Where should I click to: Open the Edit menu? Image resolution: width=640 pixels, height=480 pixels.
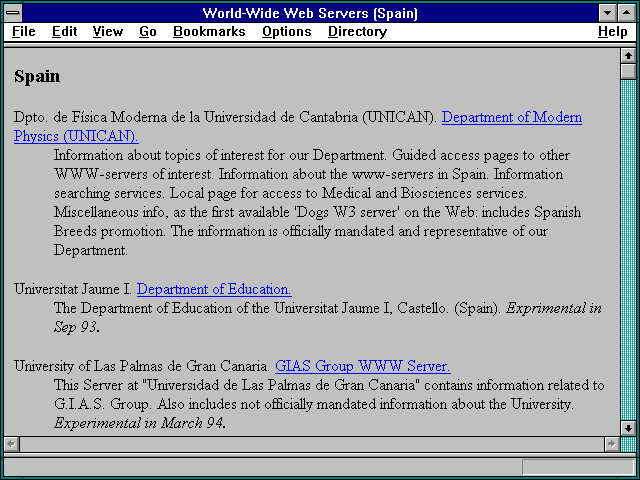(64, 31)
